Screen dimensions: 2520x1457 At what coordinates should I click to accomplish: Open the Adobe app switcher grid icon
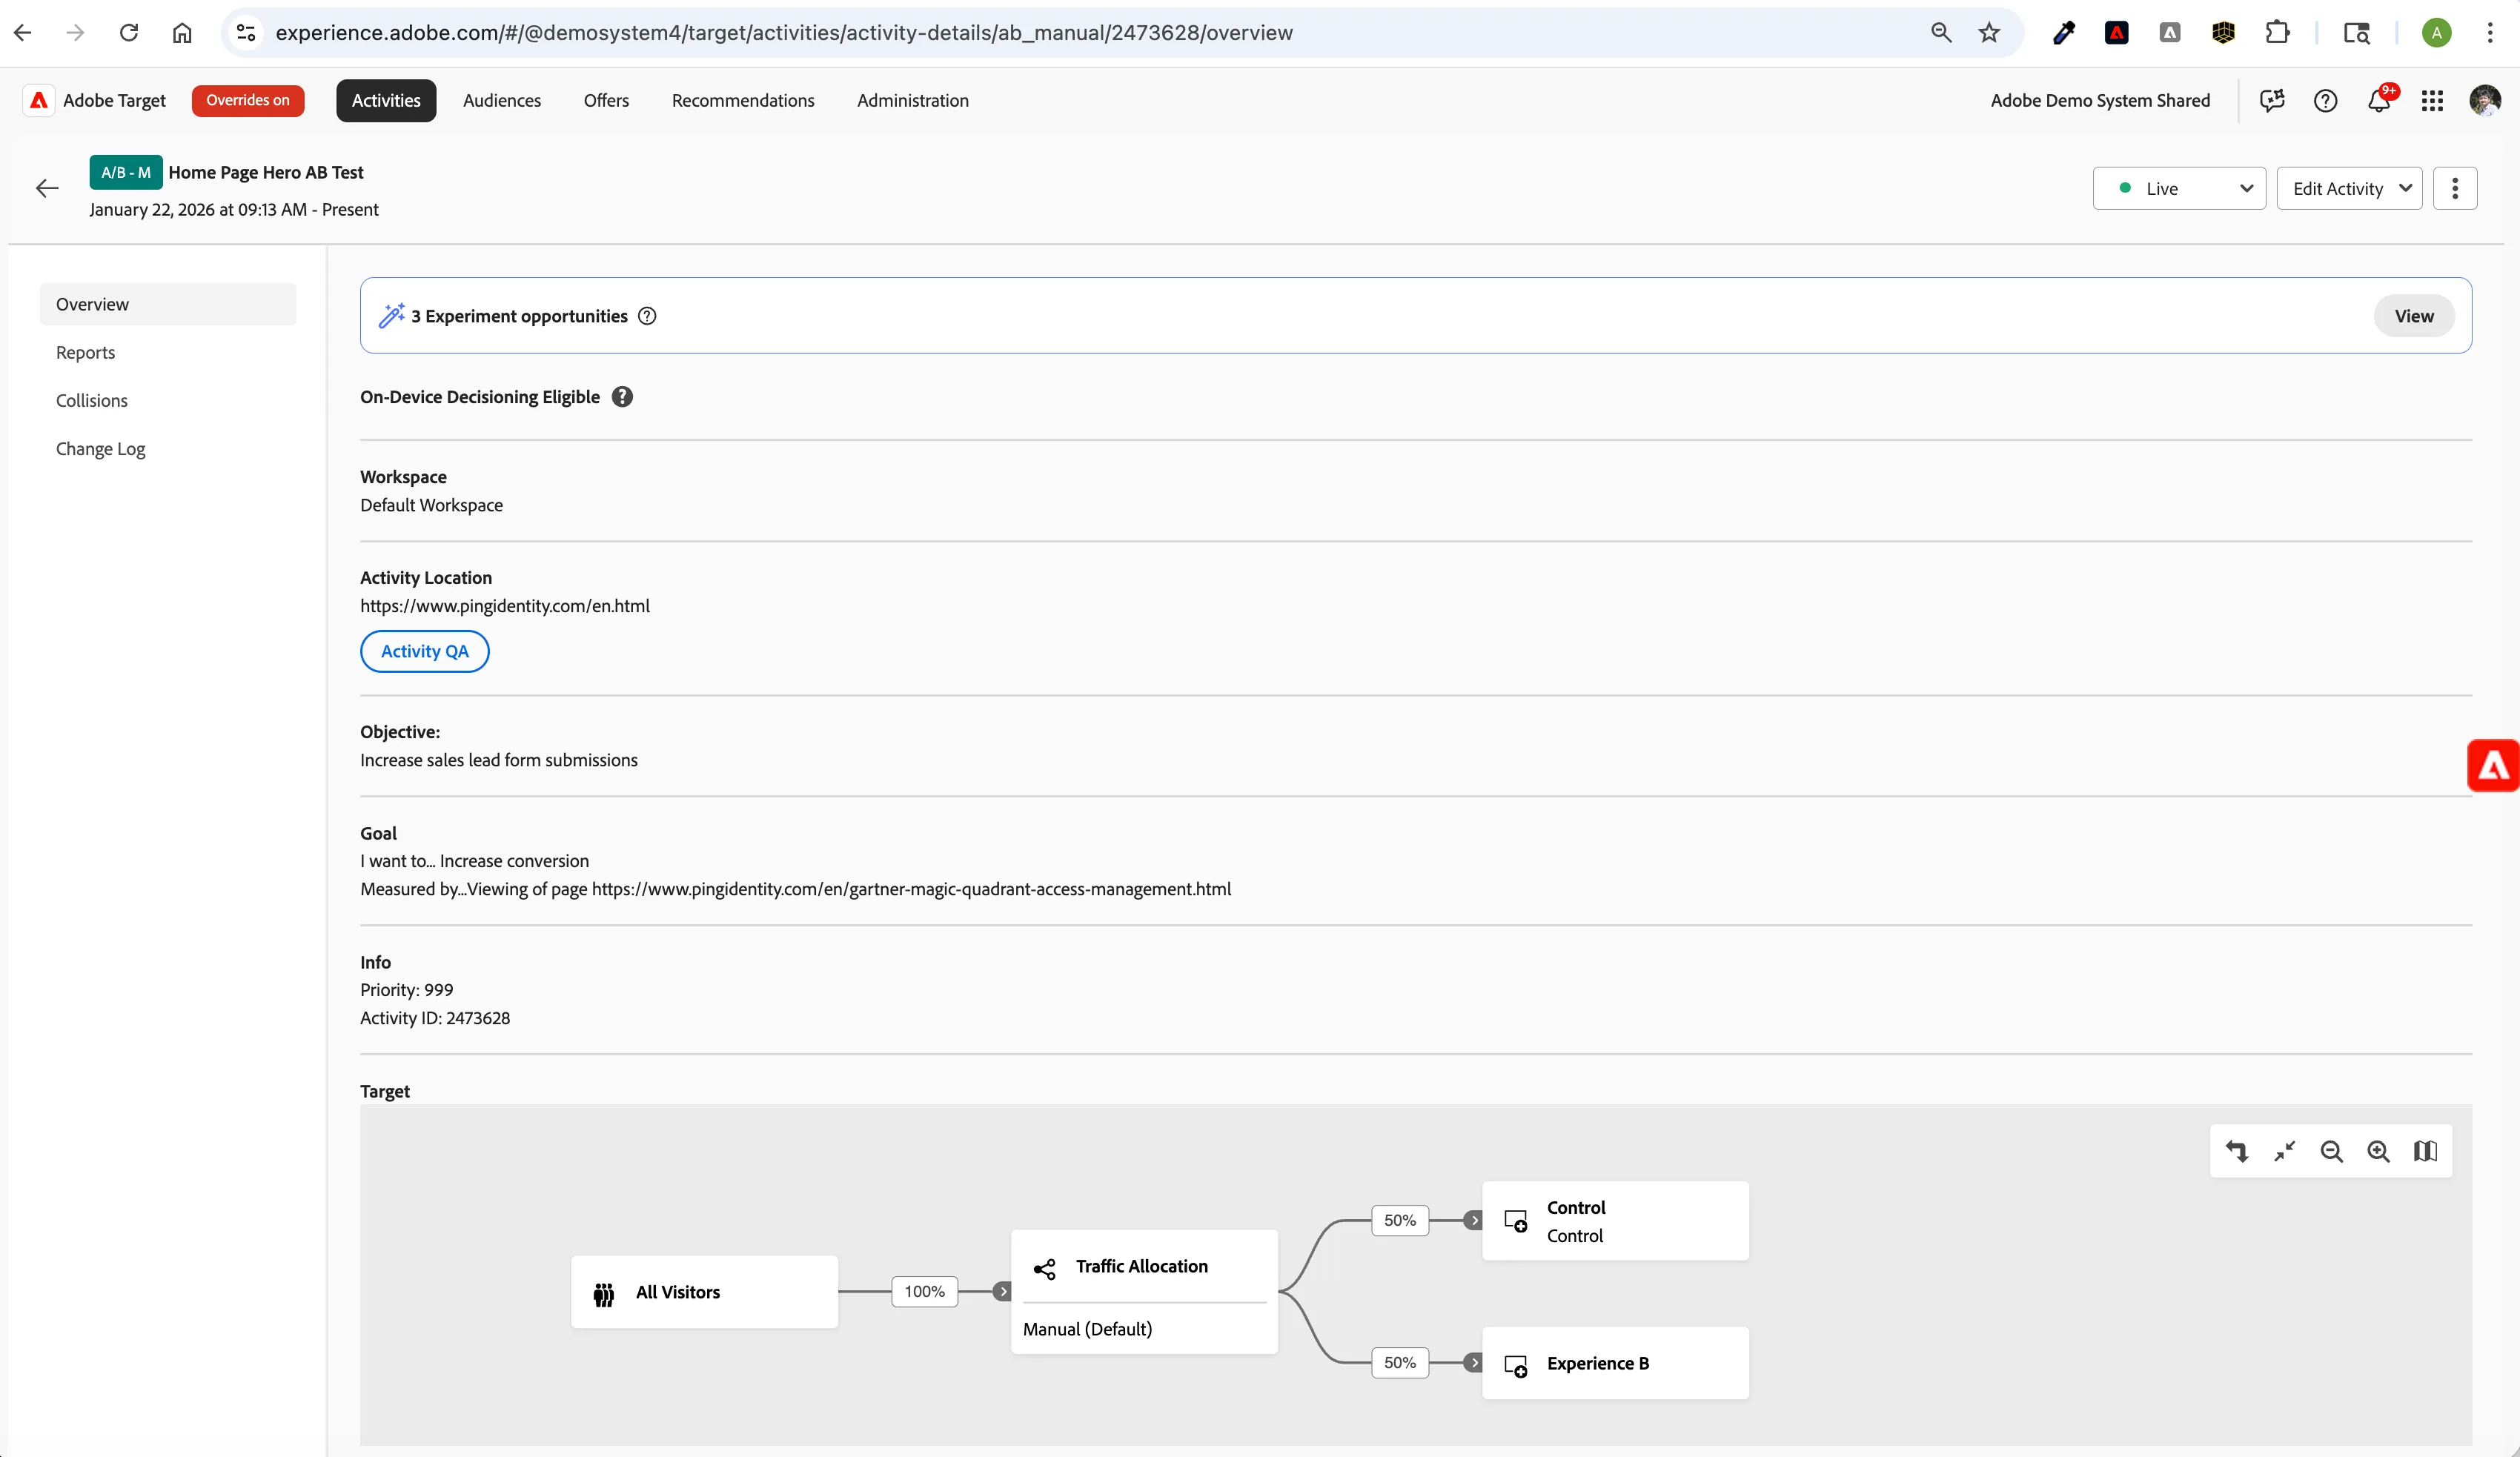[x=2432, y=101]
